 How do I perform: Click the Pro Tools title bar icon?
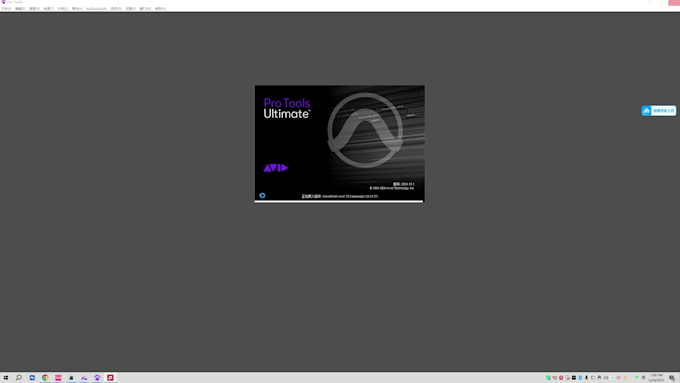click(3, 2)
